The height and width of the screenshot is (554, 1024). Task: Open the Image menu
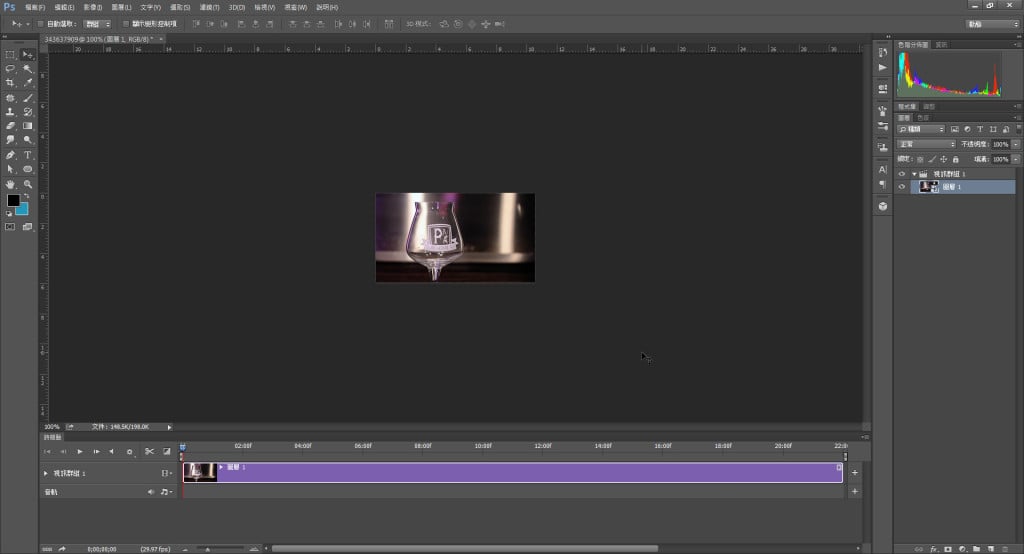pyautogui.click(x=93, y=7)
